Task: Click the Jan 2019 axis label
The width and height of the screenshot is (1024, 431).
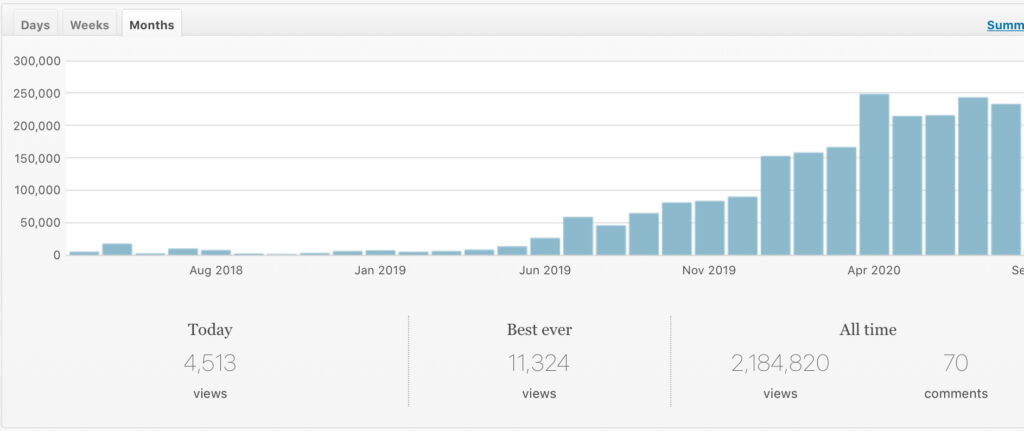Action: 380,270
